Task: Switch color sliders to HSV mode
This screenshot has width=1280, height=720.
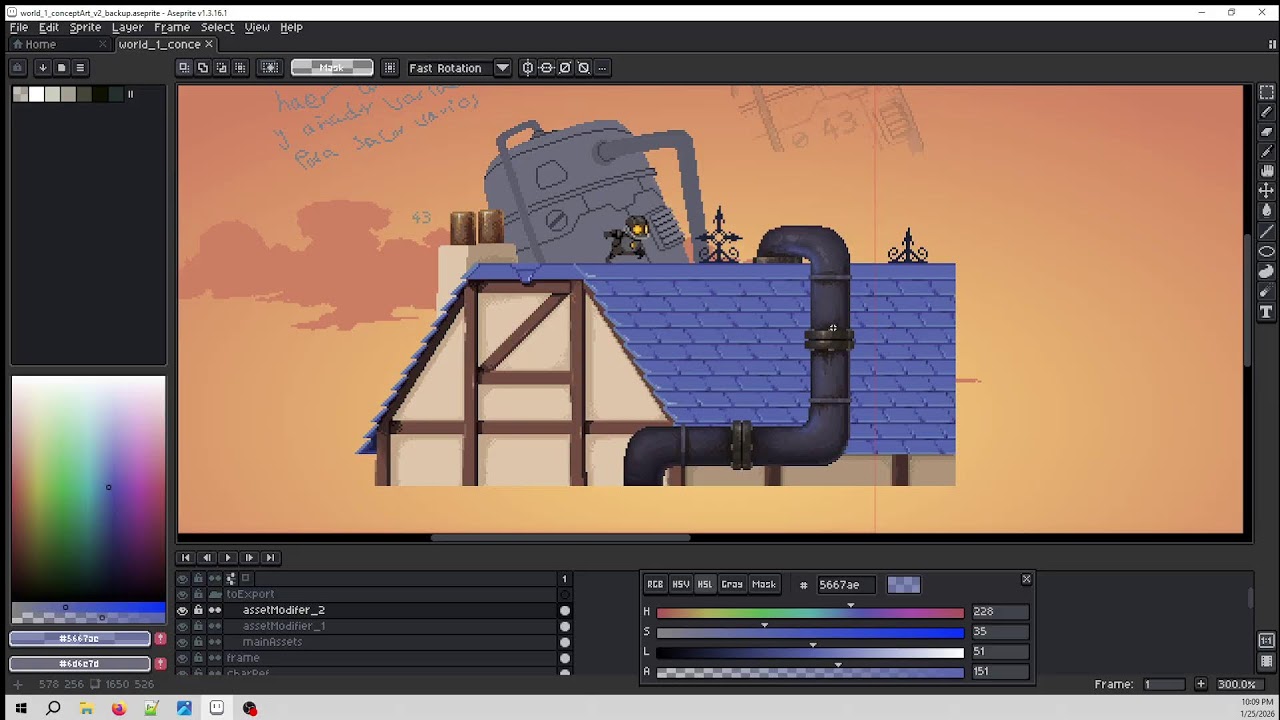Action: coord(681,584)
